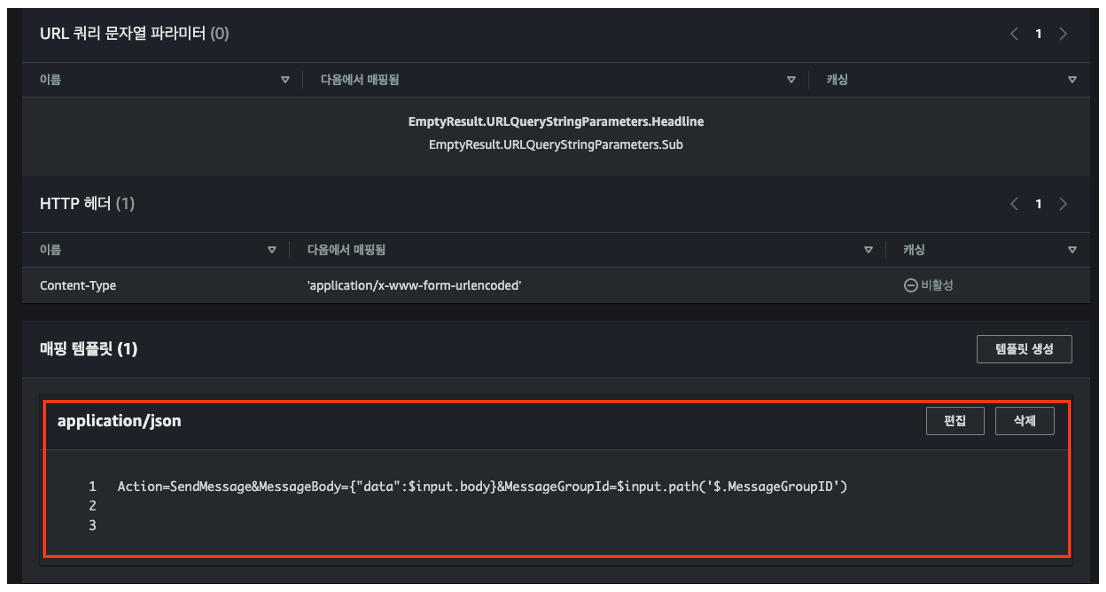The image size is (1106, 592).
Task: Sort URL query parameters by 이름 column
Action: point(285,80)
